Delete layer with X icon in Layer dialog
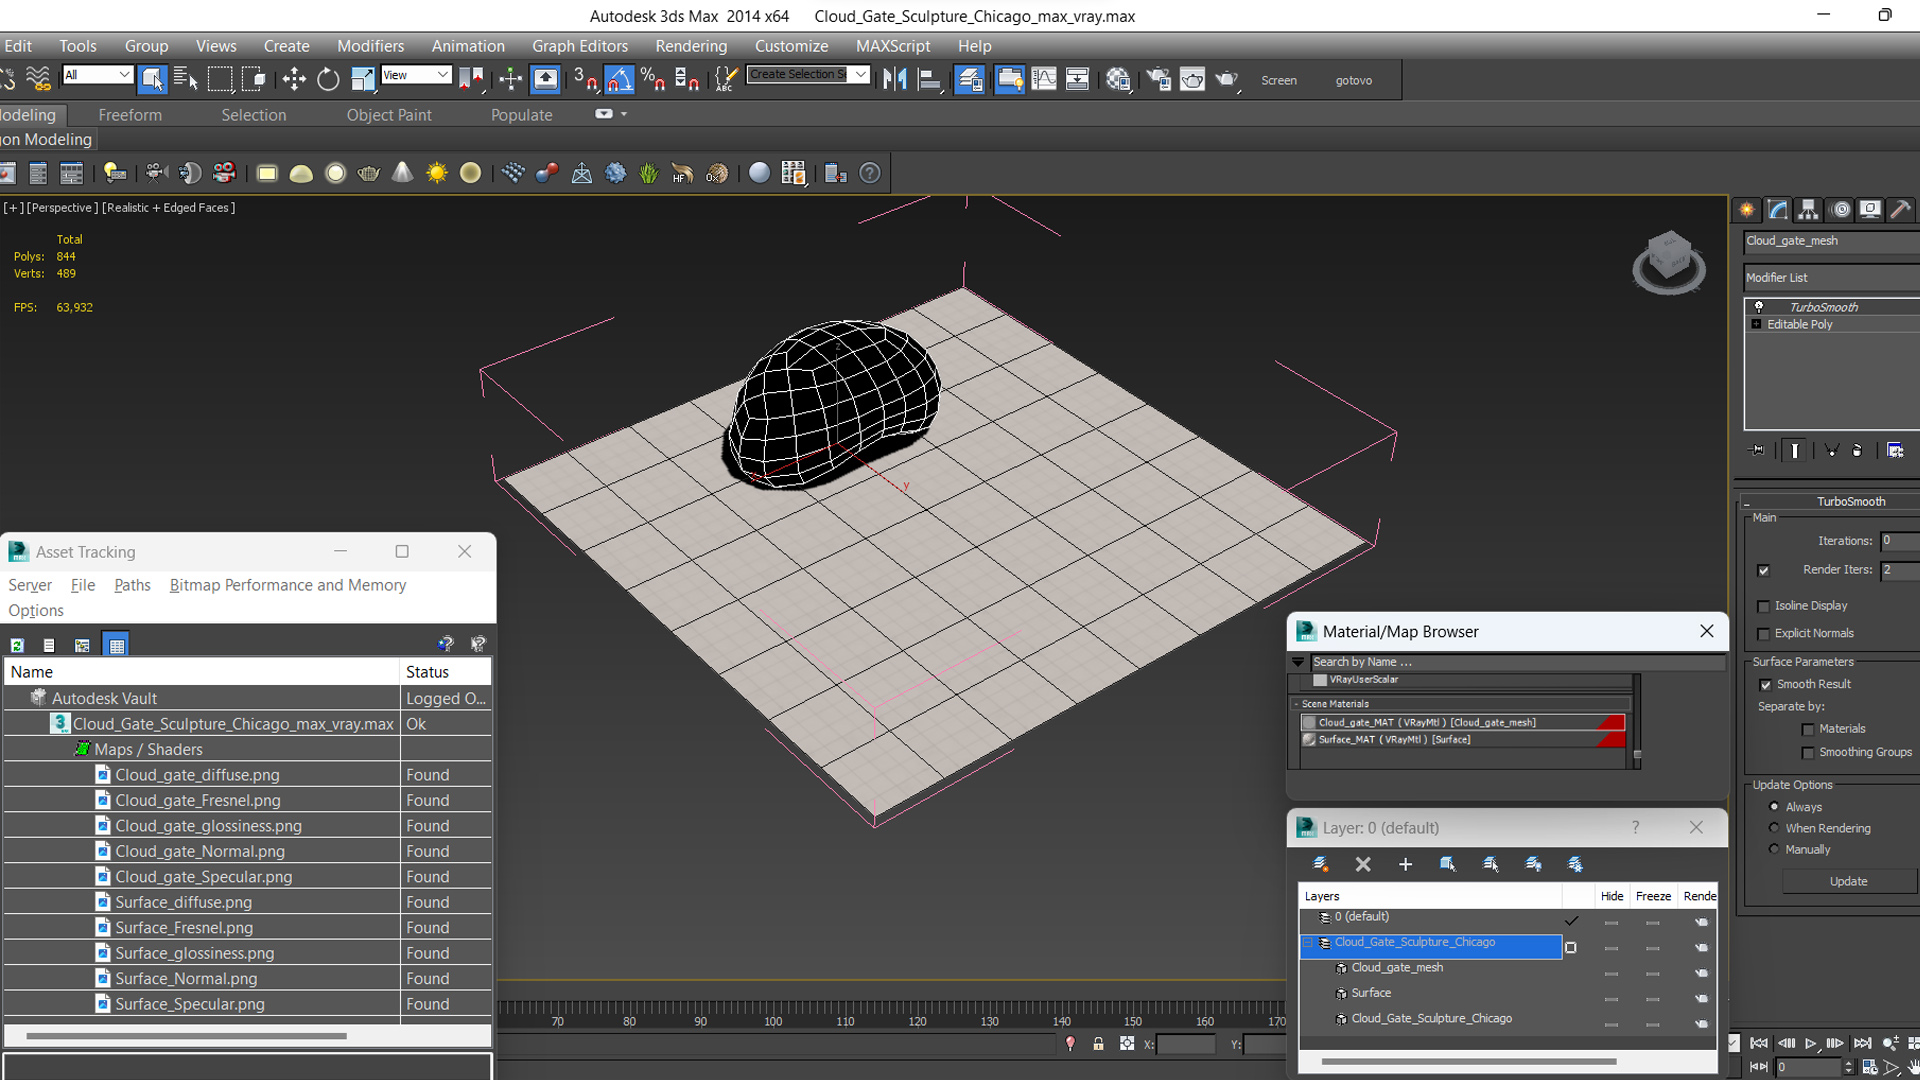1920x1080 pixels. coord(1363,864)
